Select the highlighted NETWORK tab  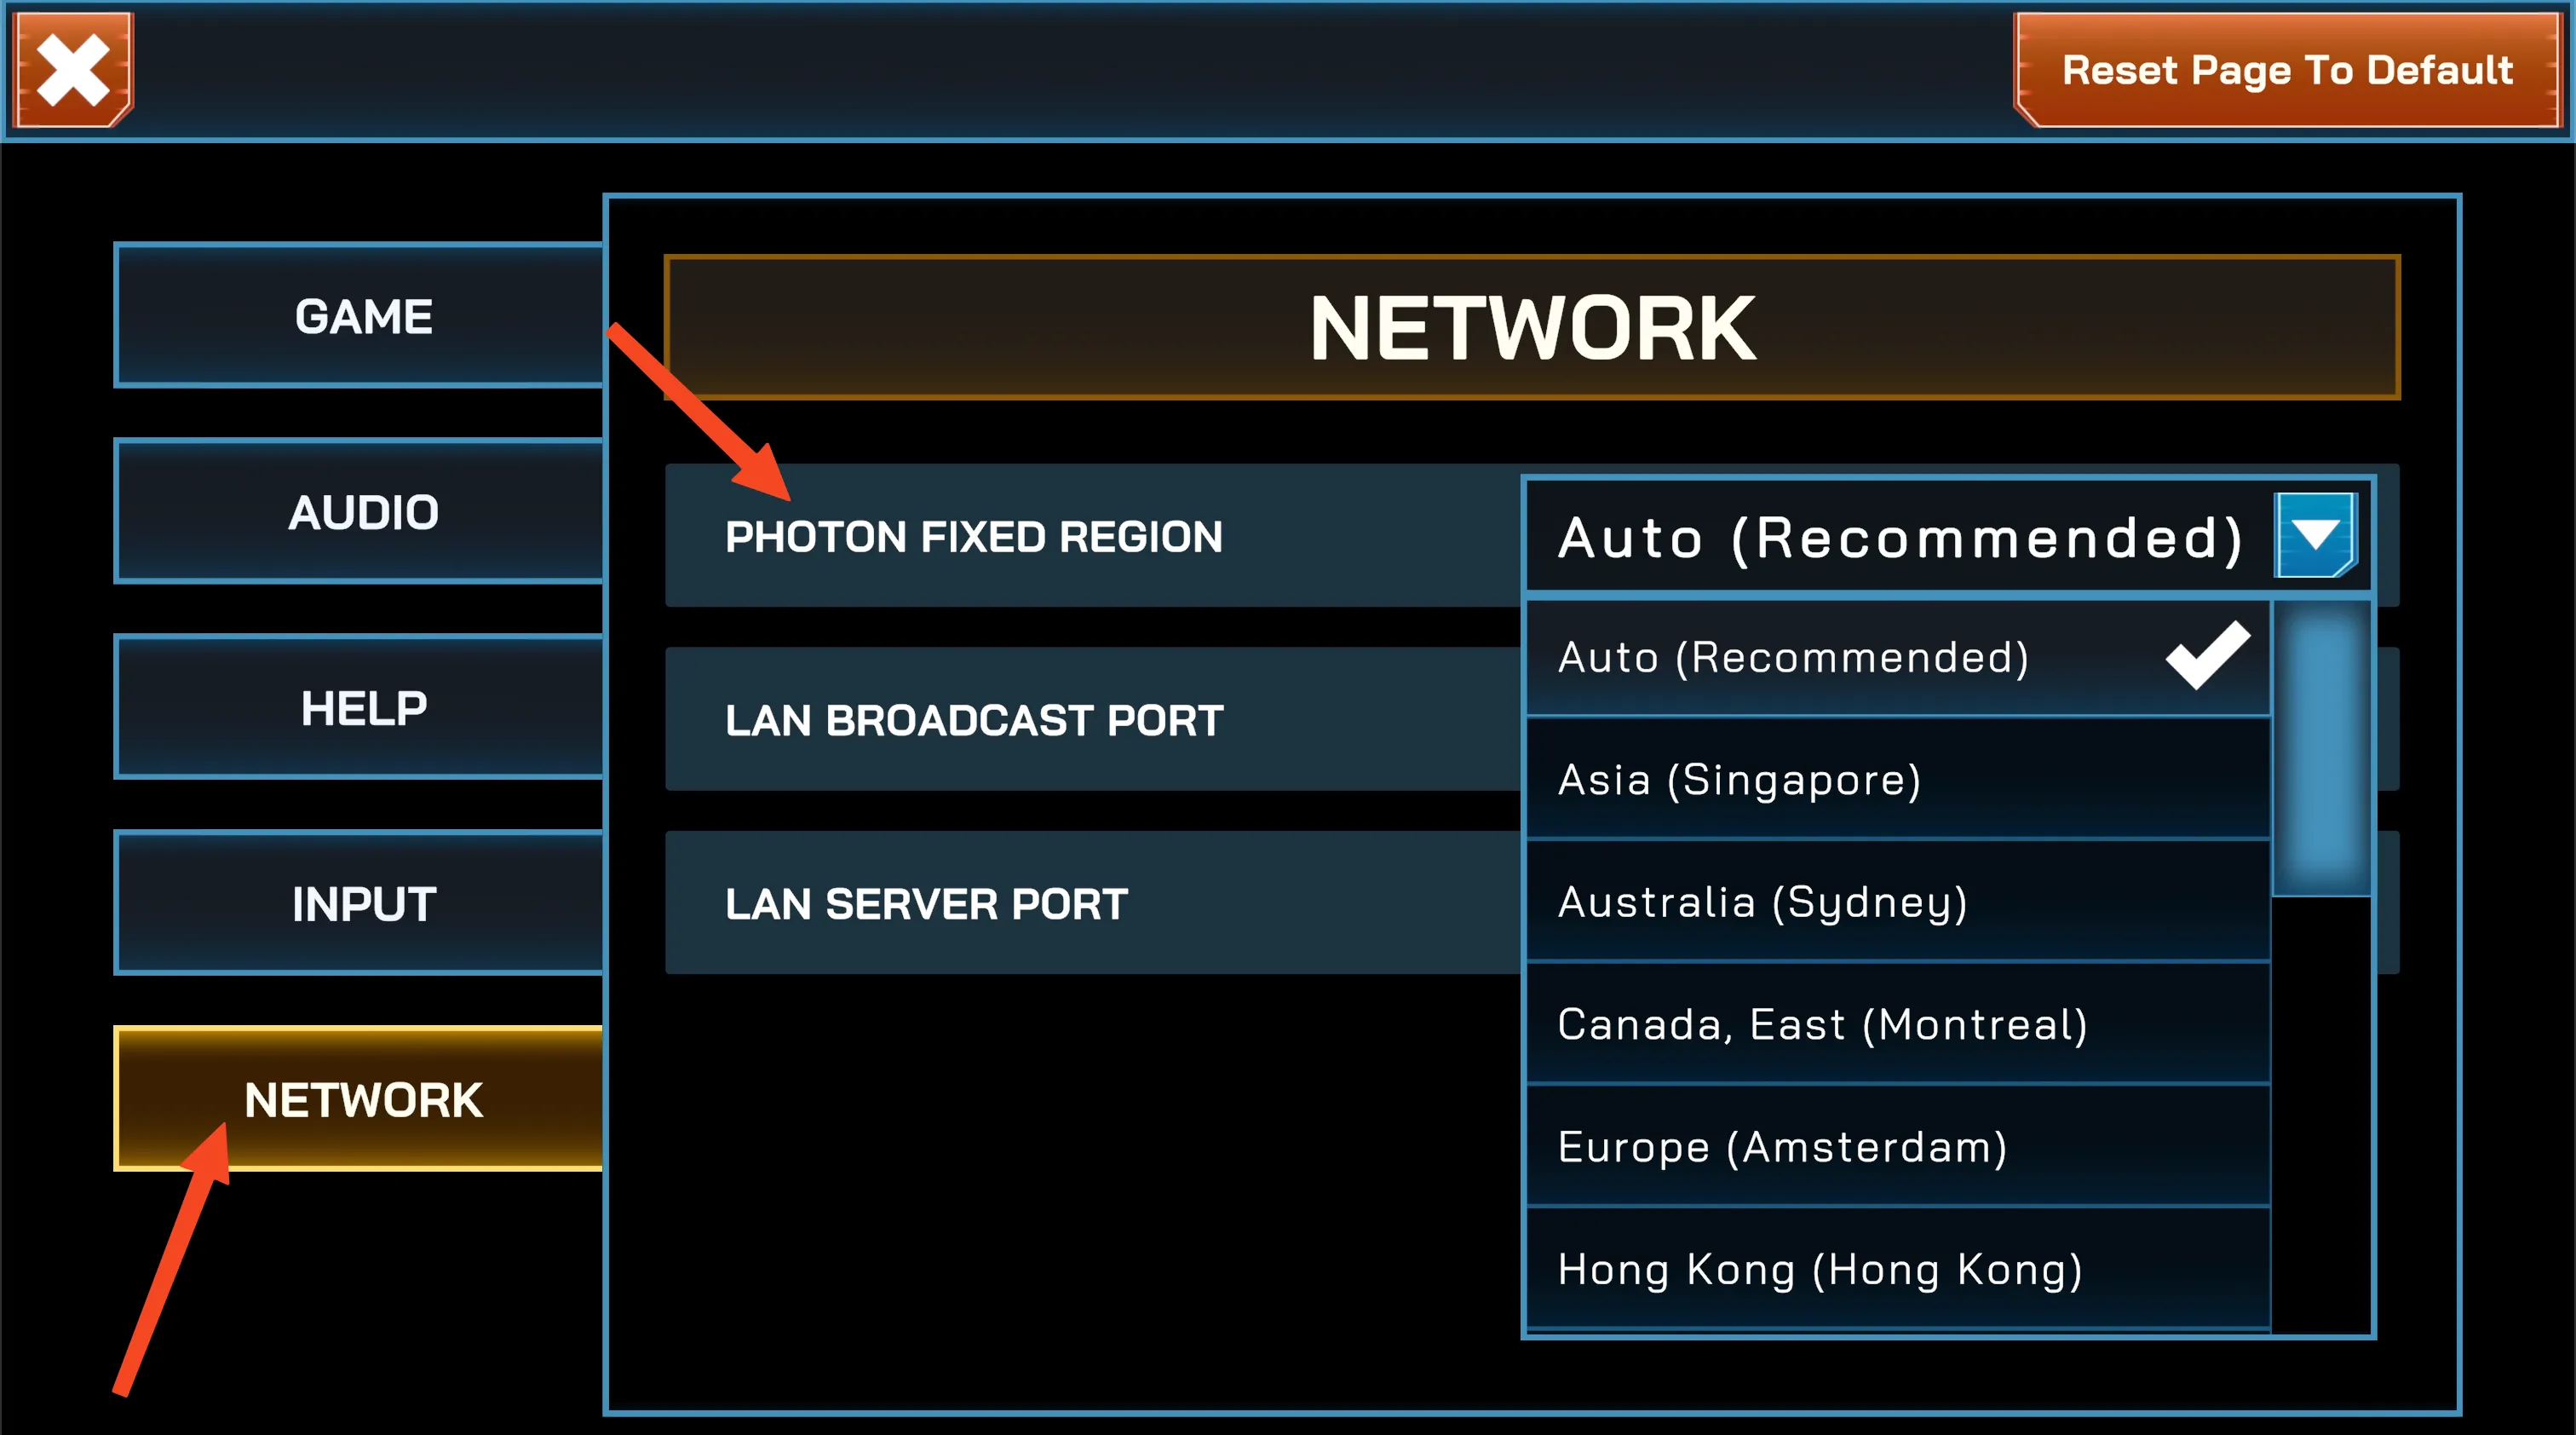point(361,1100)
